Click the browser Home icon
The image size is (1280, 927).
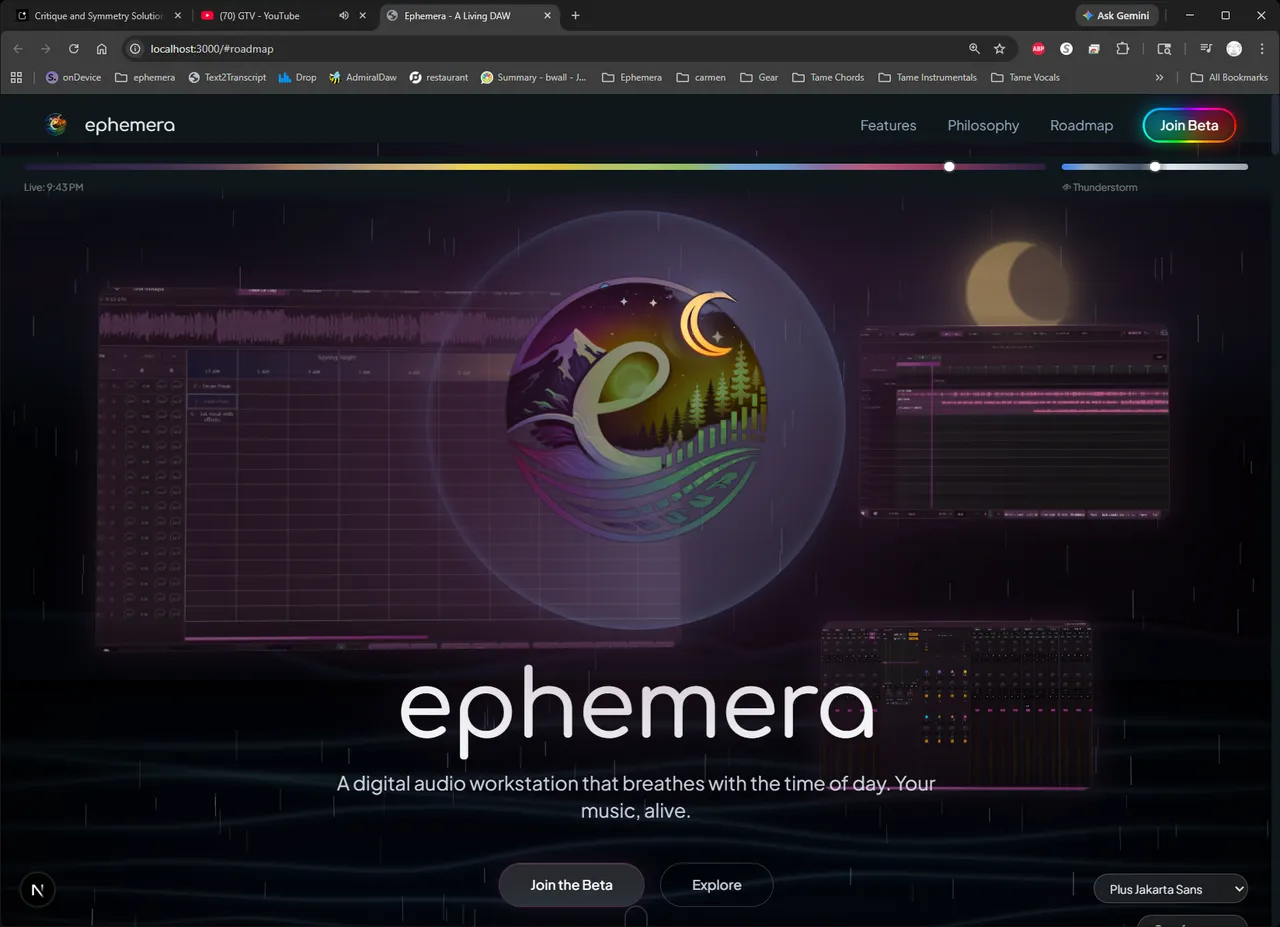point(101,49)
